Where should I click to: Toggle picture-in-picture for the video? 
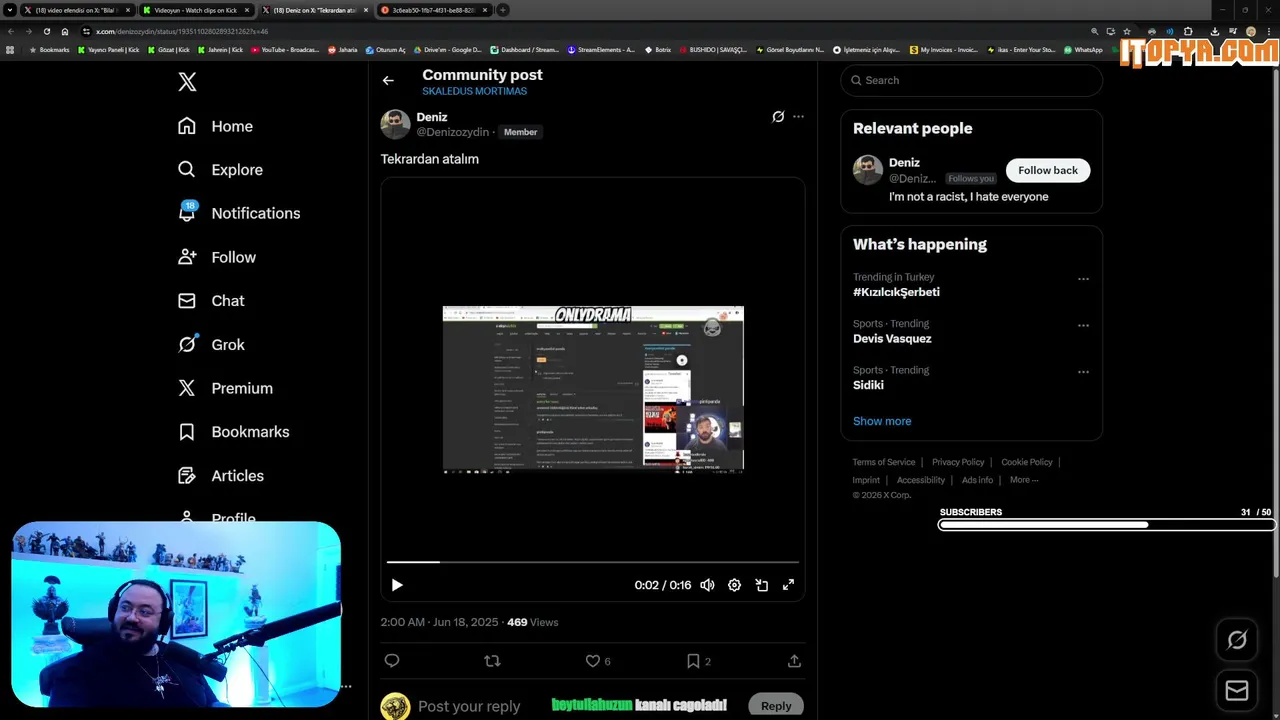click(761, 585)
